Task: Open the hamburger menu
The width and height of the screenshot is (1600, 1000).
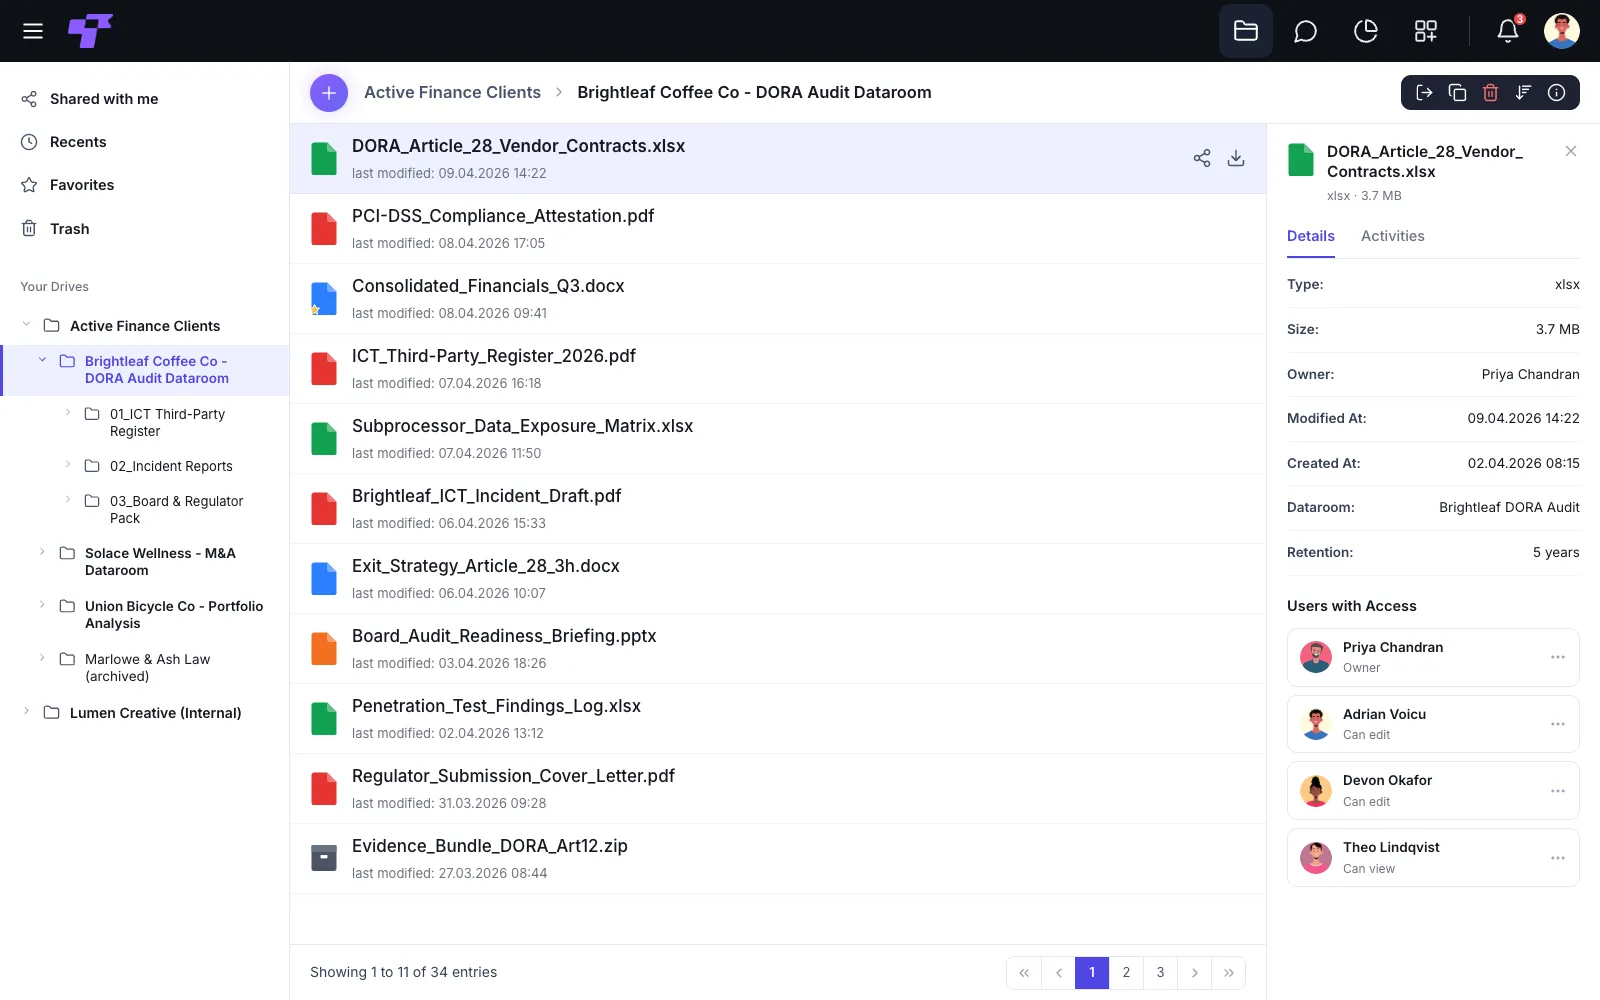Action: point(33,31)
